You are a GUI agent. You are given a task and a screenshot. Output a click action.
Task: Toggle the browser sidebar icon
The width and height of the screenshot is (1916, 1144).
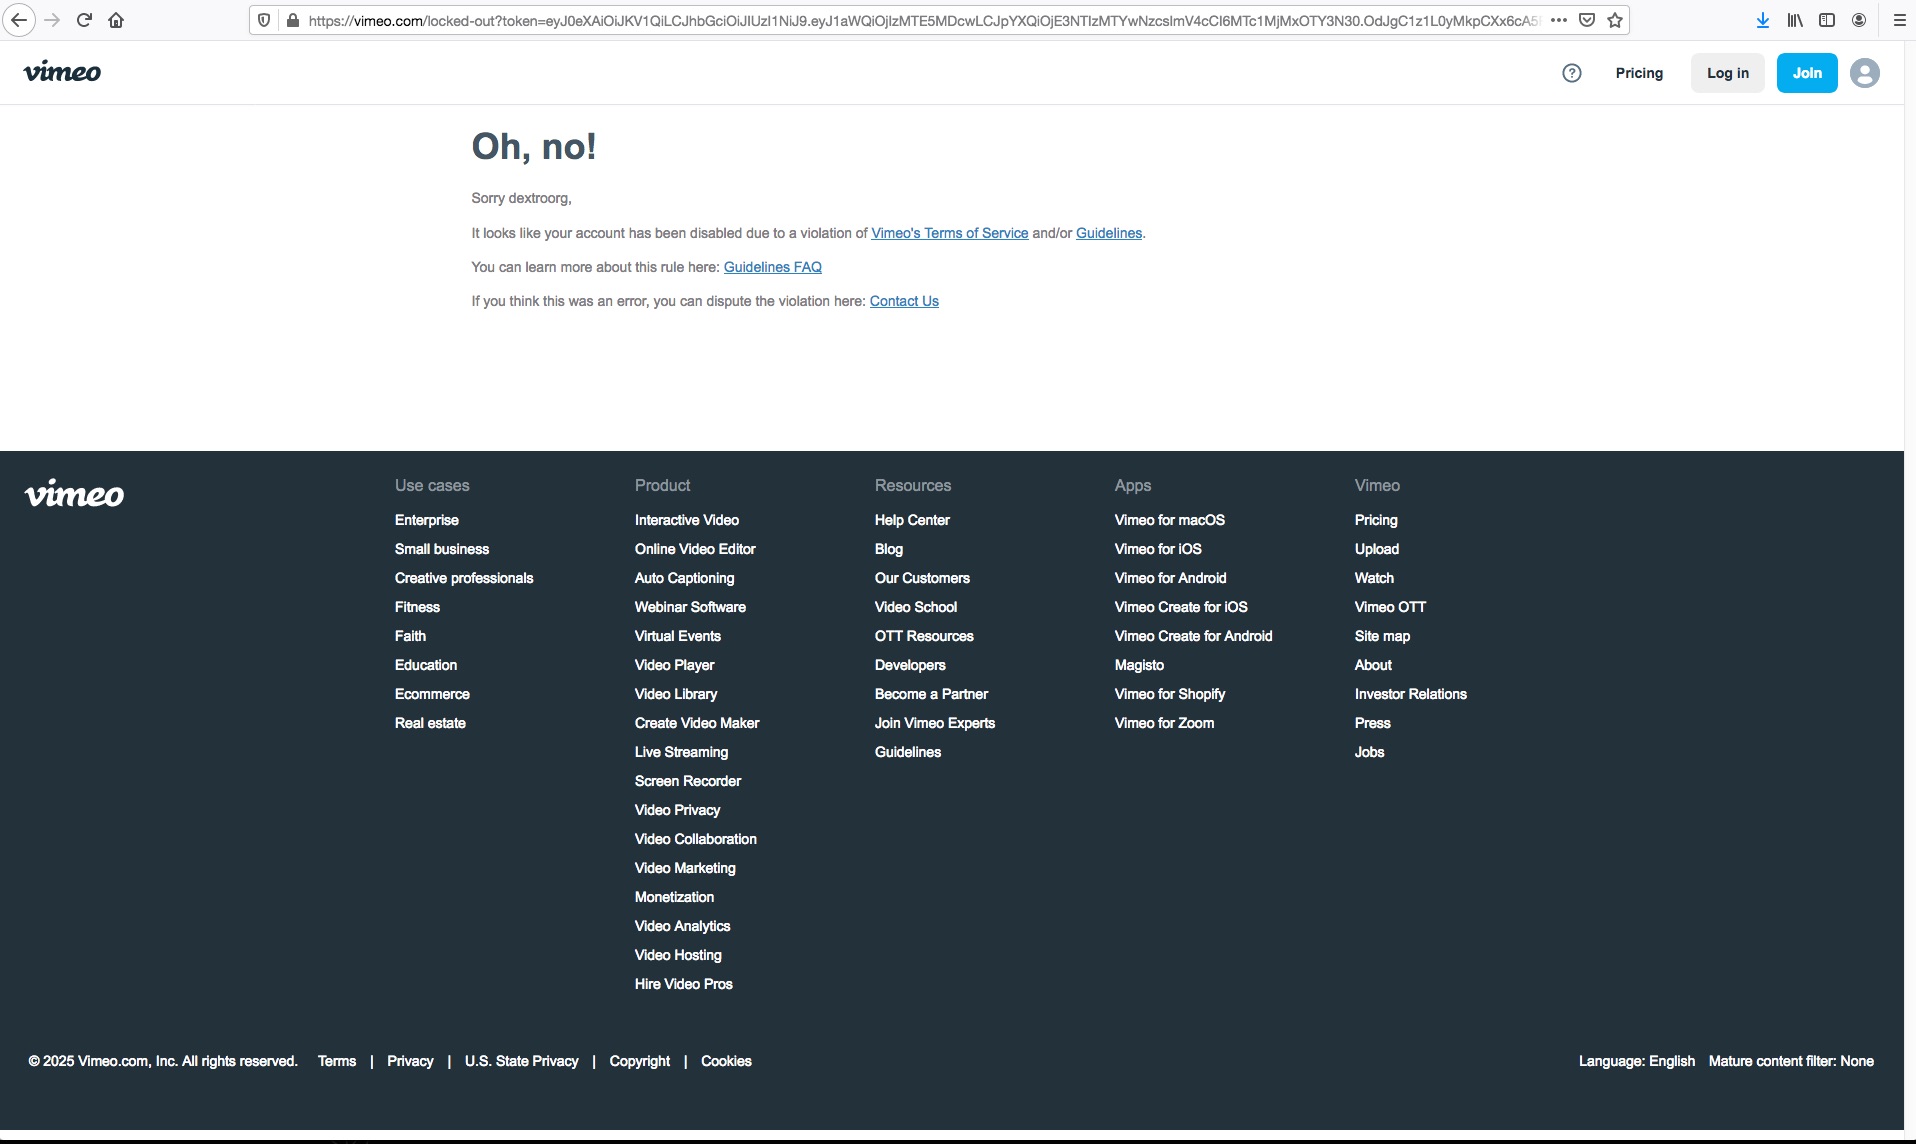(1827, 20)
